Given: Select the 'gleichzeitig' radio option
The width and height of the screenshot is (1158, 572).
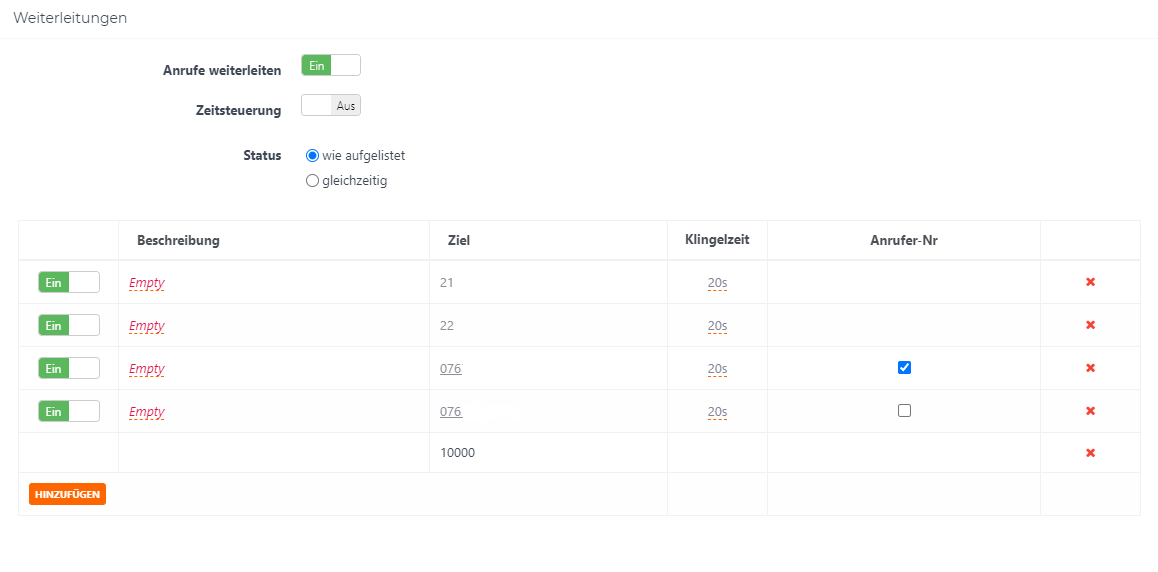Looking at the screenshot, I should [312, 181].
